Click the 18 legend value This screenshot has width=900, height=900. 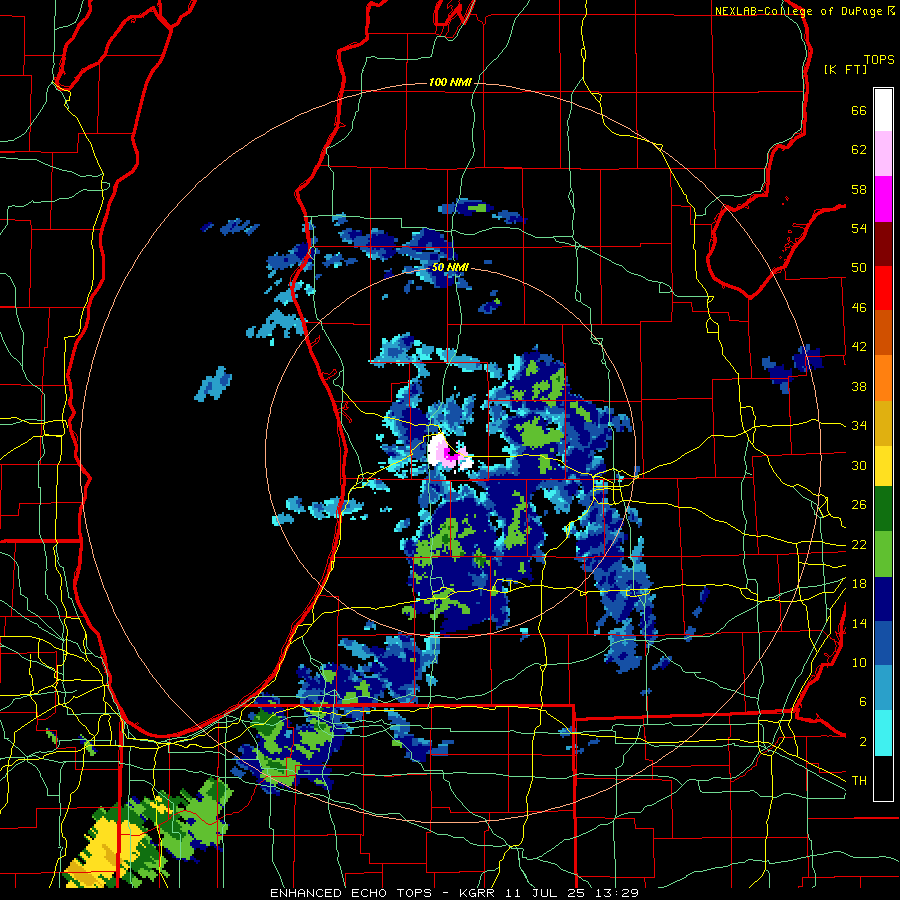pyautogui.click(x=859, y=584)
